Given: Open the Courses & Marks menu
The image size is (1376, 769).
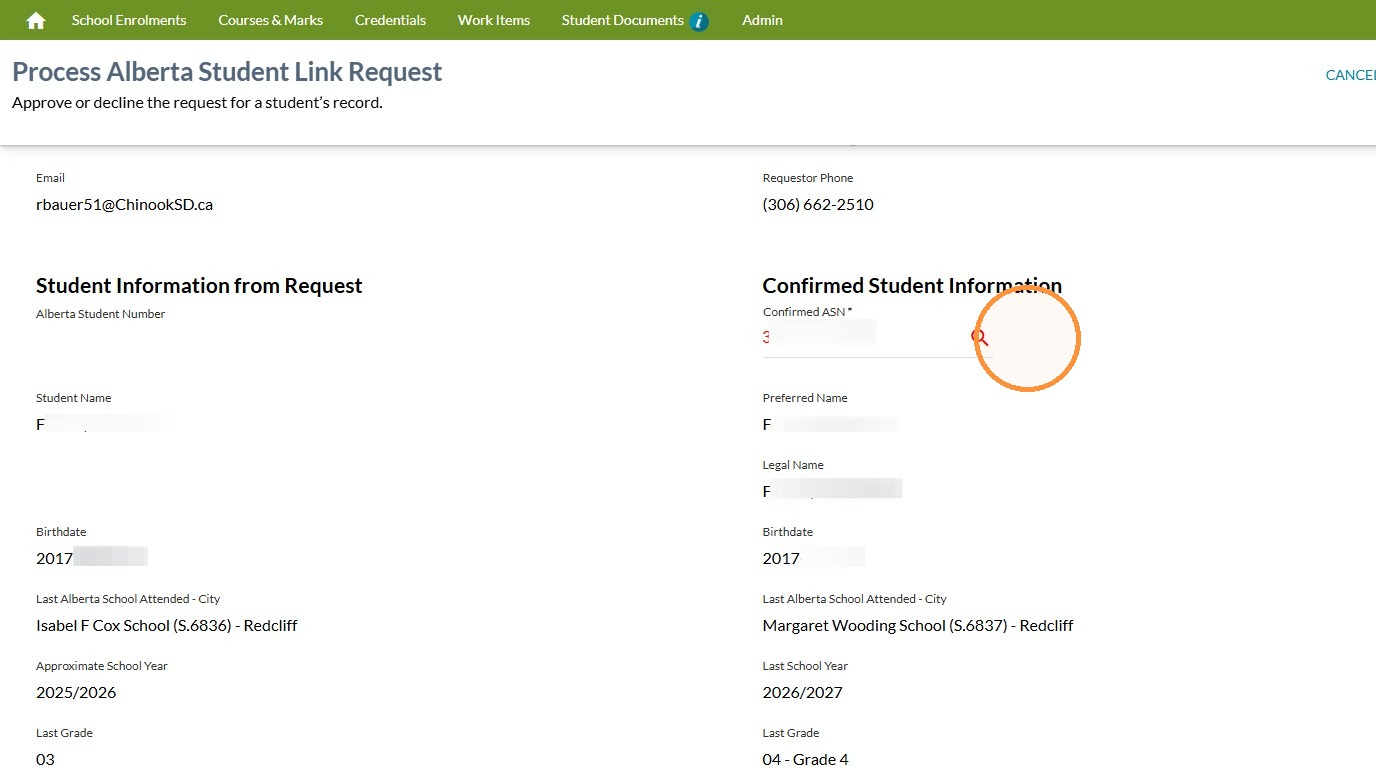Looking at the screenshot, I should (271, 20).
